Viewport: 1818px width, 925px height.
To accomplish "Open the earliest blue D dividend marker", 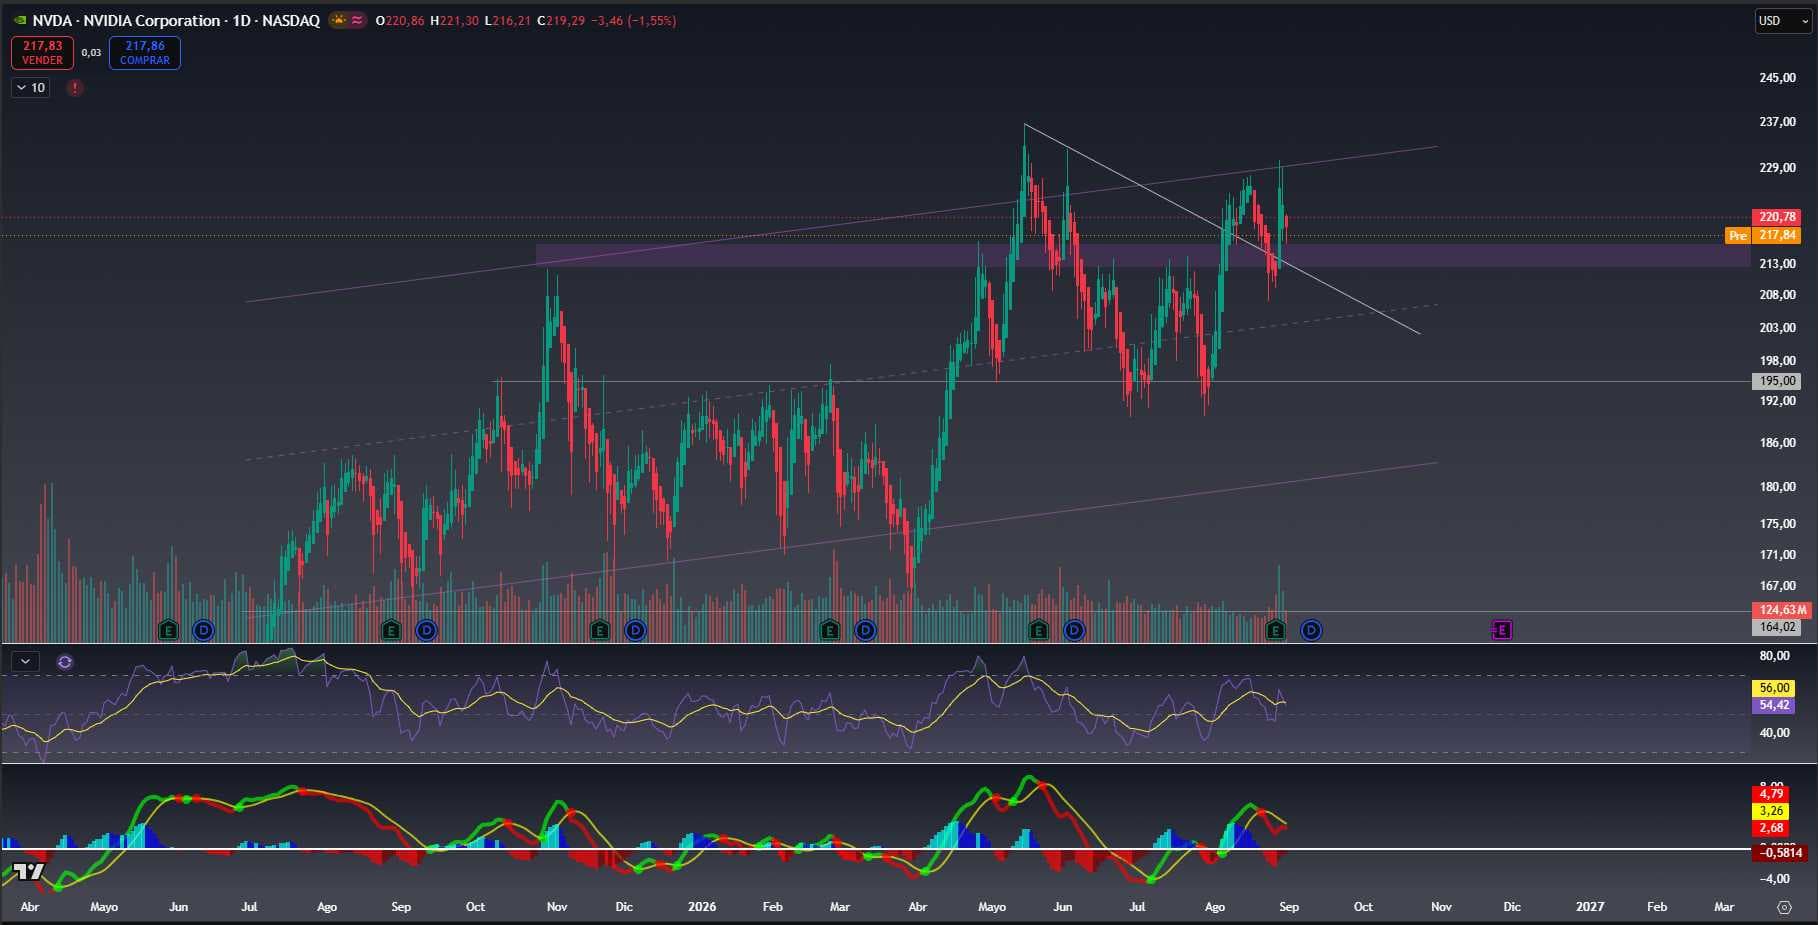I will tap(203, 630).
